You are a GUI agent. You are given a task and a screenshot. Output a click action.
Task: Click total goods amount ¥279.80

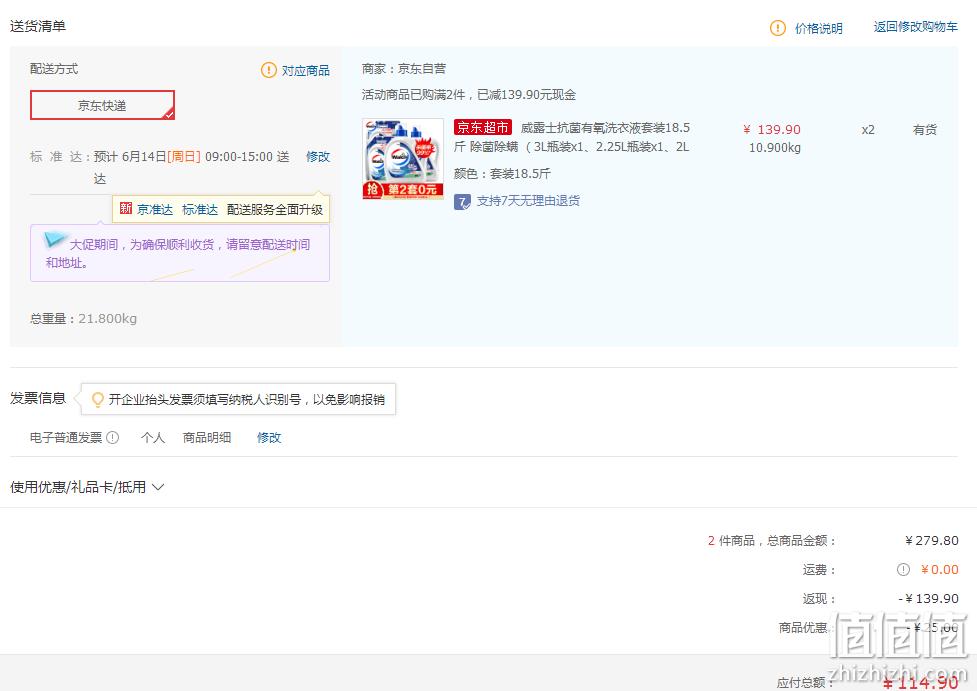(x=932, y=540)
